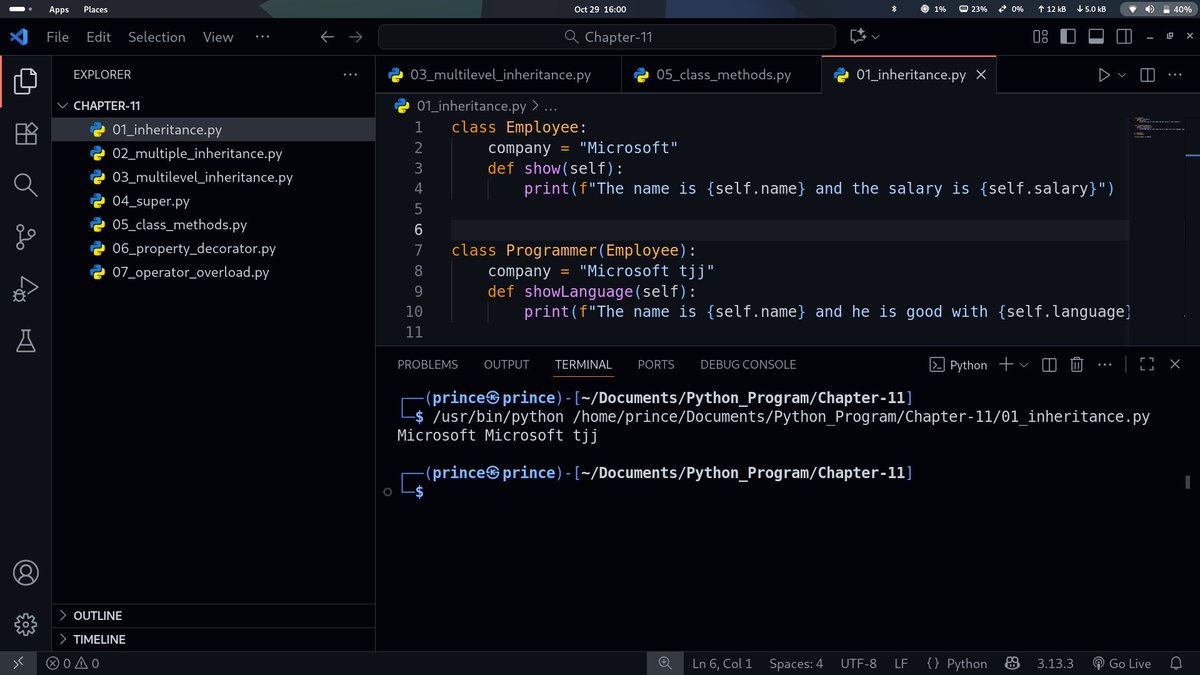Image resolution: width=1200 pixels, height=675 pixels.
Task: Open the Edit menu
Action: click(x=98, y=37)
